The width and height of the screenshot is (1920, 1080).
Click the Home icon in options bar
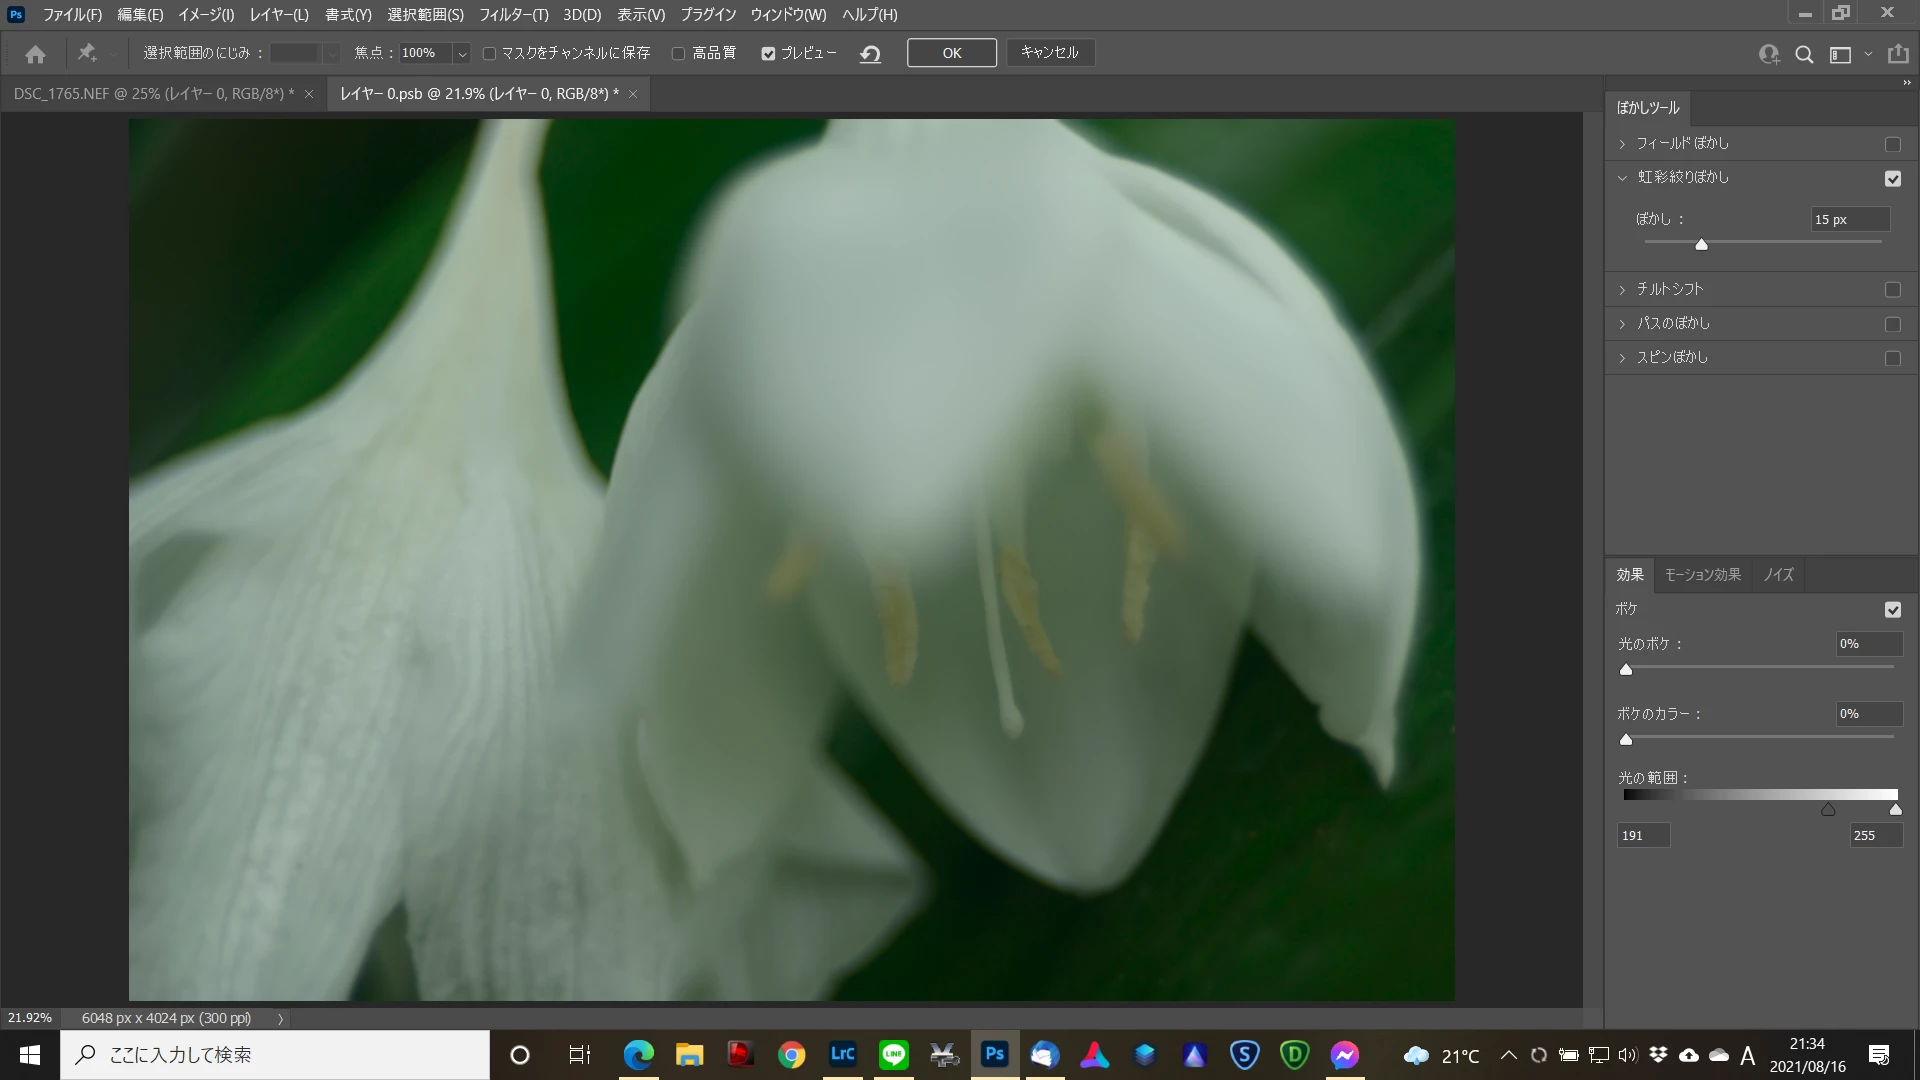[x=36, y=54]
